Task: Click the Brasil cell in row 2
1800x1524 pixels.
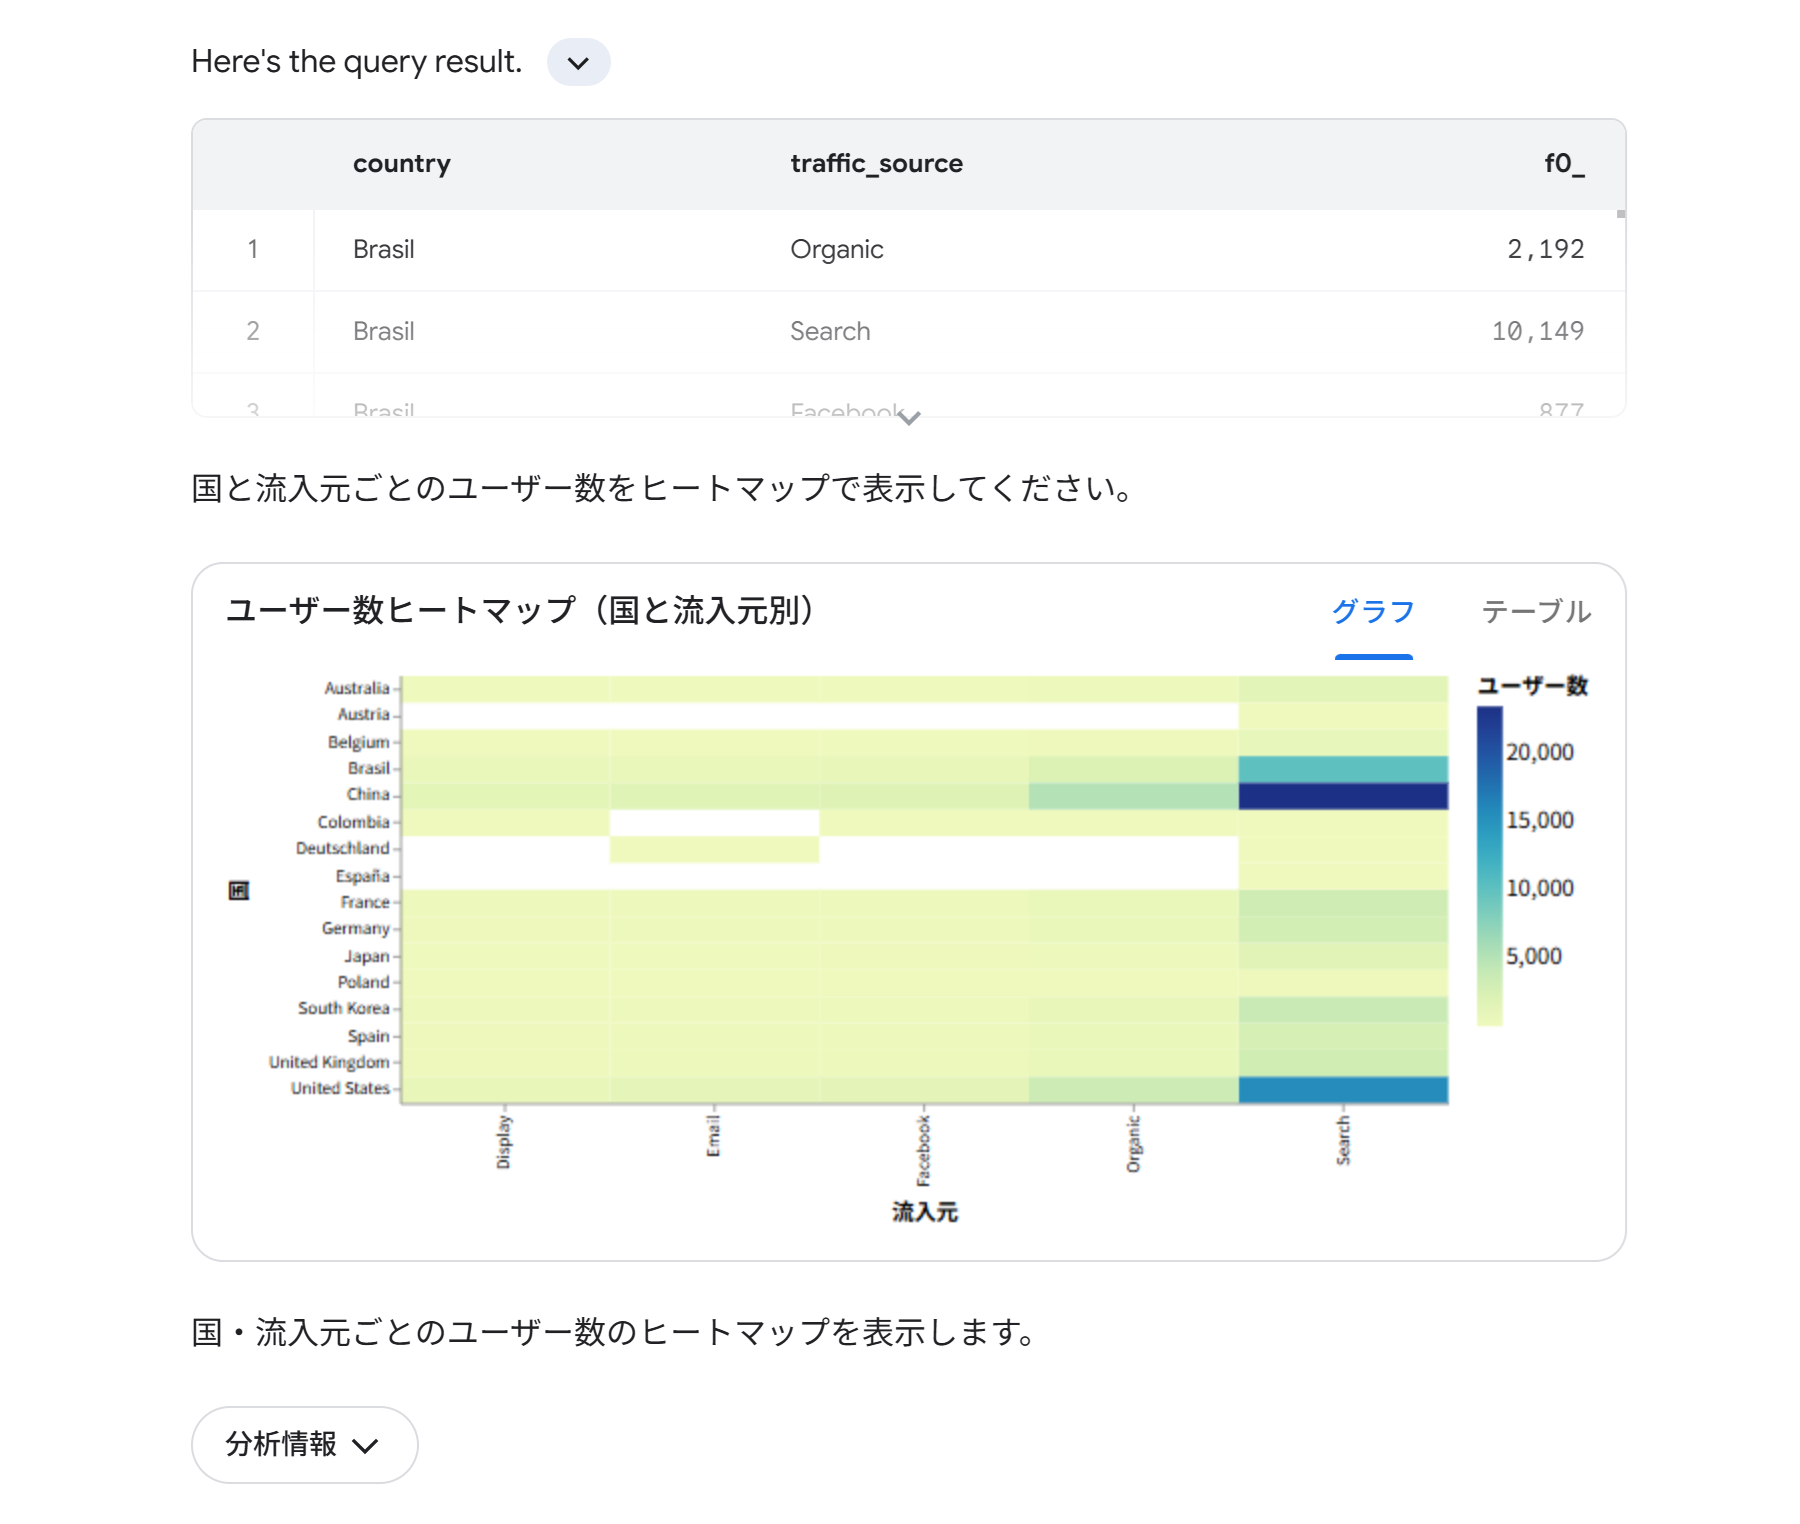Action: pyautogui.click(x=384, y=331)
